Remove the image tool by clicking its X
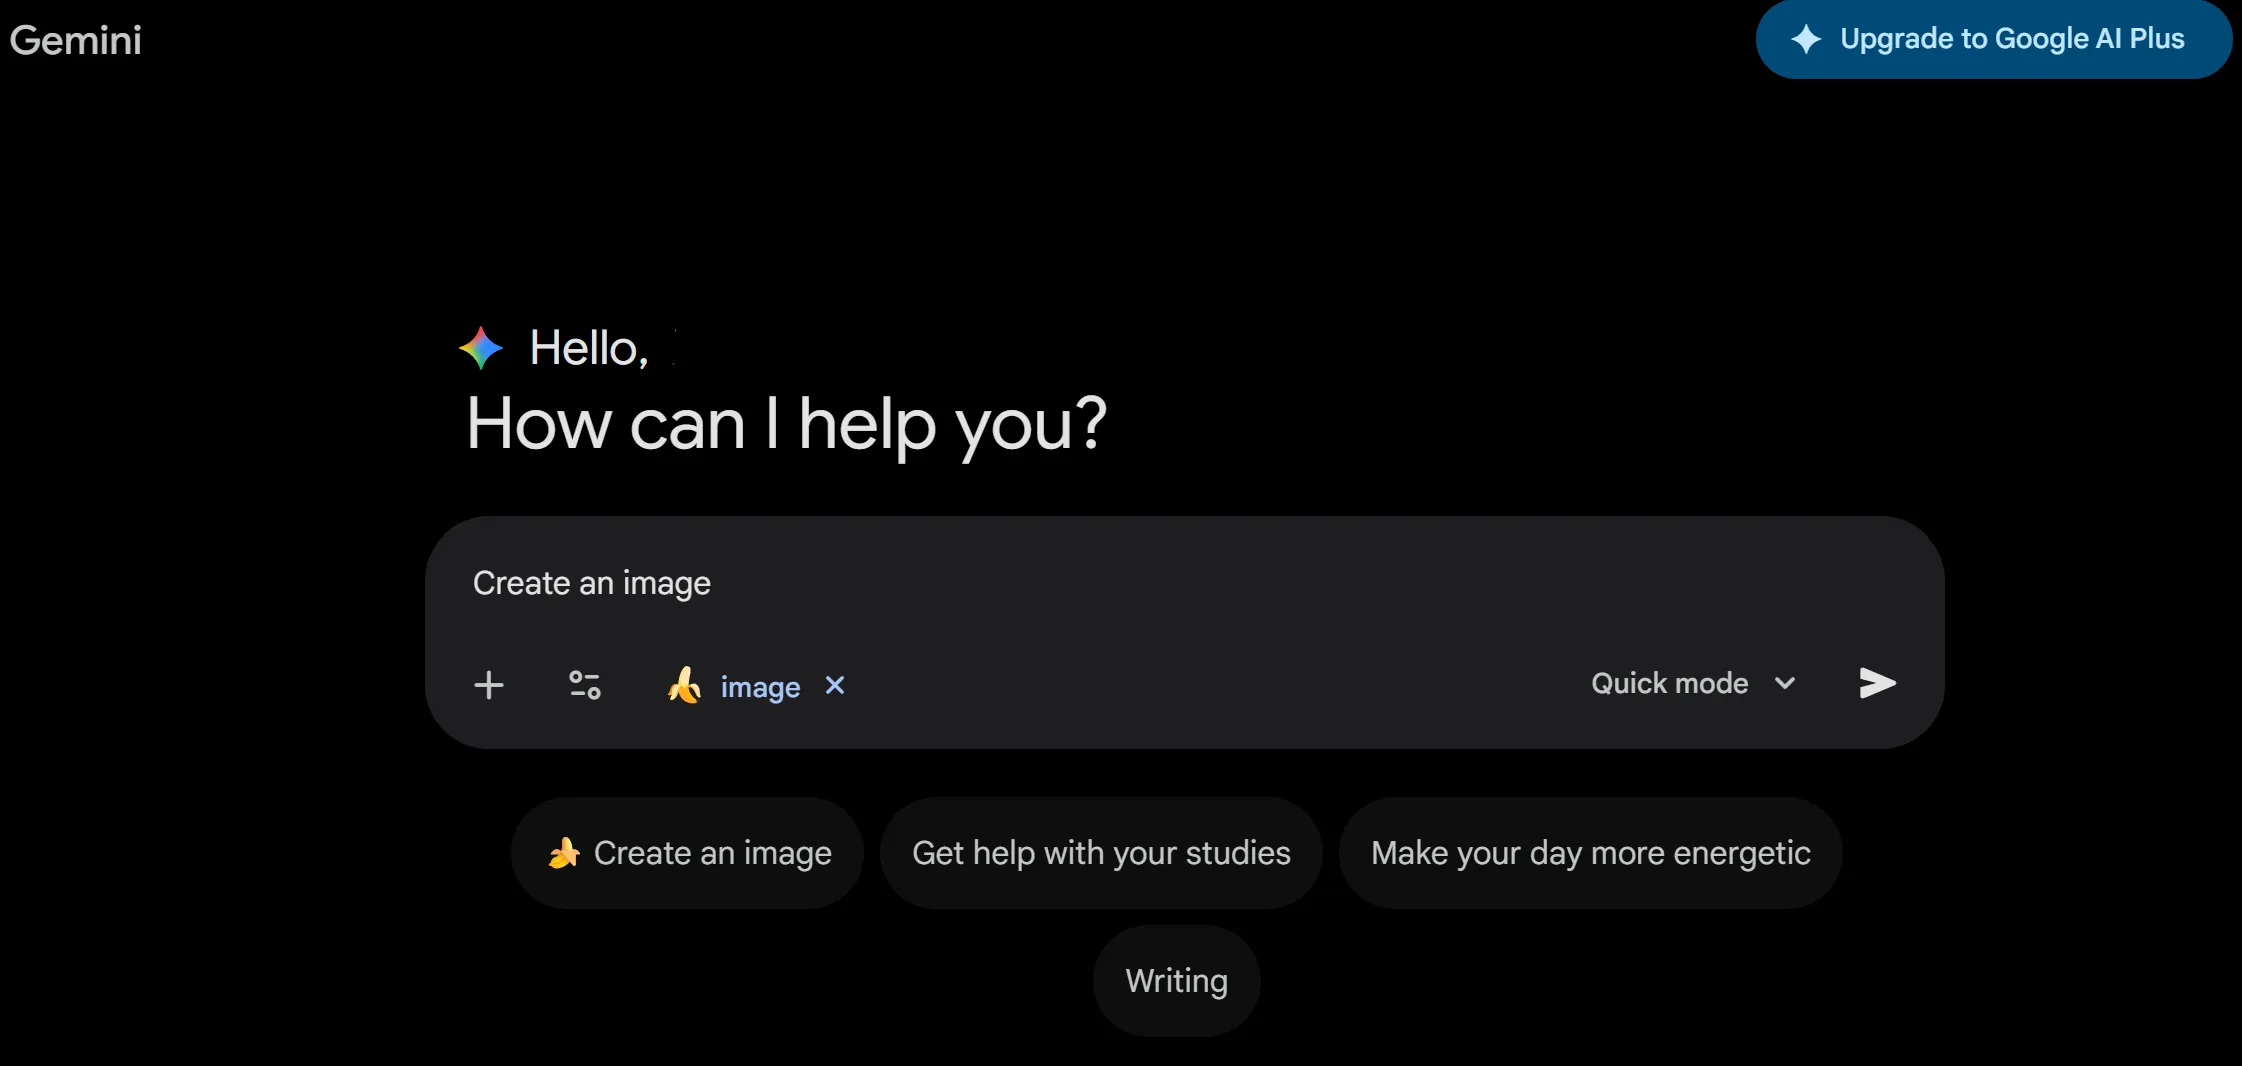Image resolution: width=2242 pixels, height=1066 pixels. pos(834,686)
